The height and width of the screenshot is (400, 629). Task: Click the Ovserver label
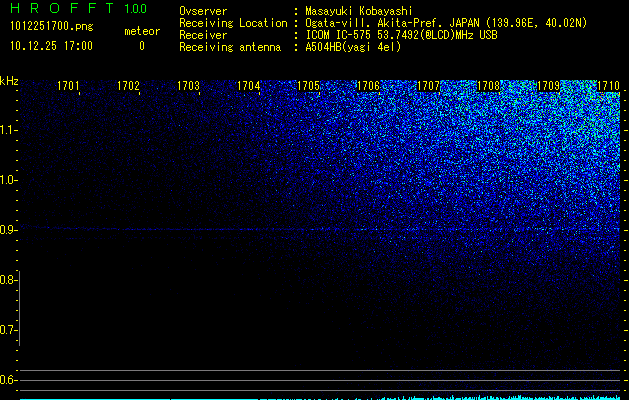tap(203, 11)
